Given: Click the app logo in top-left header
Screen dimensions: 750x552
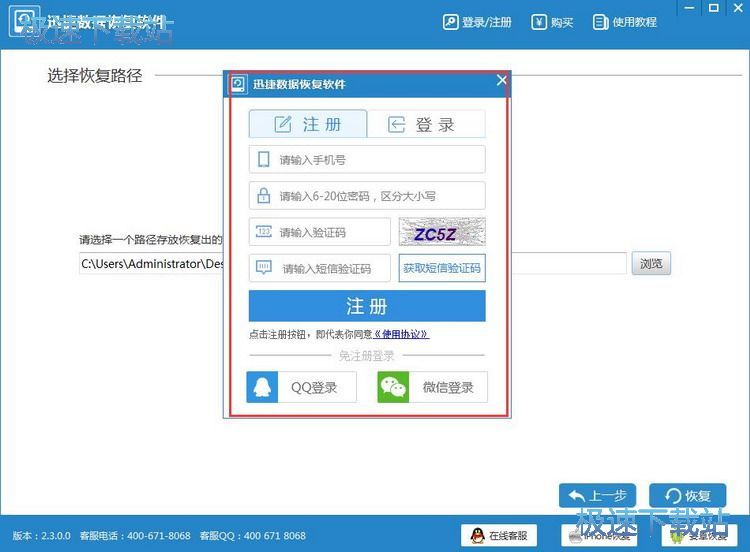Looking at the screenshot, I should pyautogui.click(x=24, y=22).
